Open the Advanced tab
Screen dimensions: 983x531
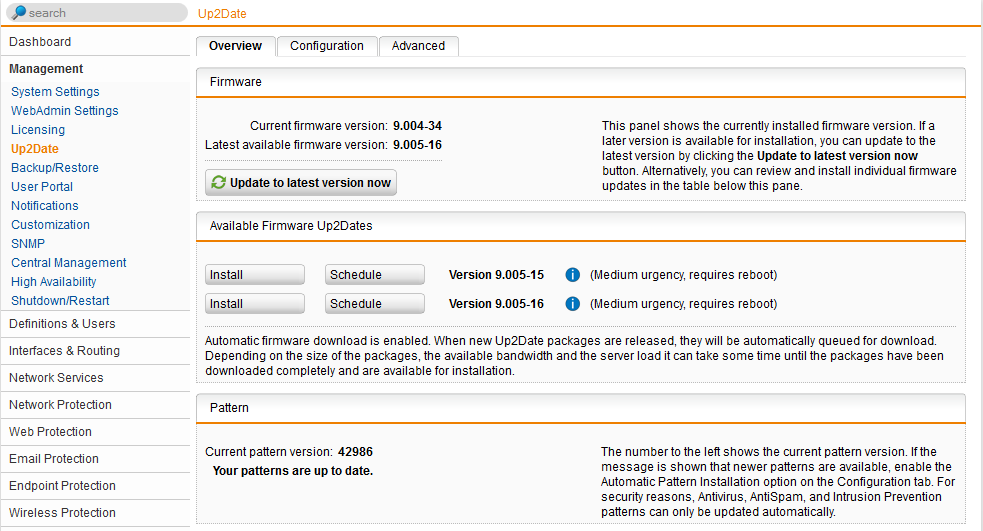(418, 46)
